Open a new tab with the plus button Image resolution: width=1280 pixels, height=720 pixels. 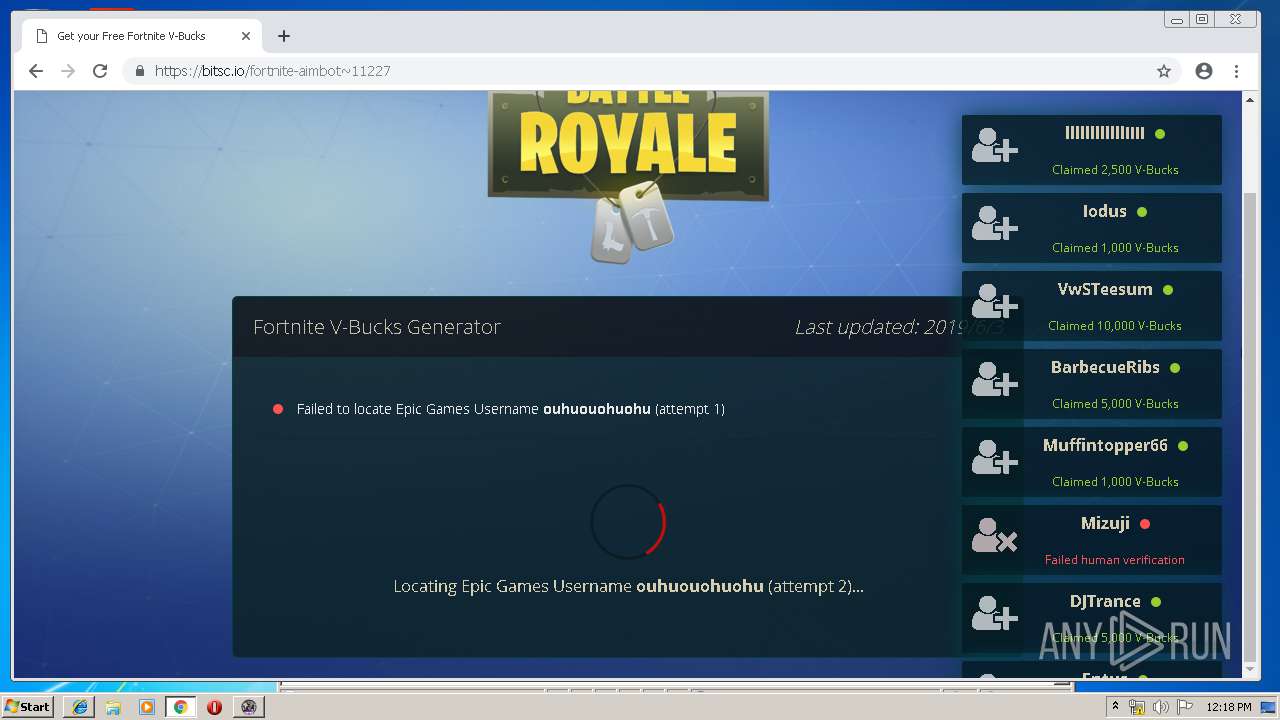[284, 36]
